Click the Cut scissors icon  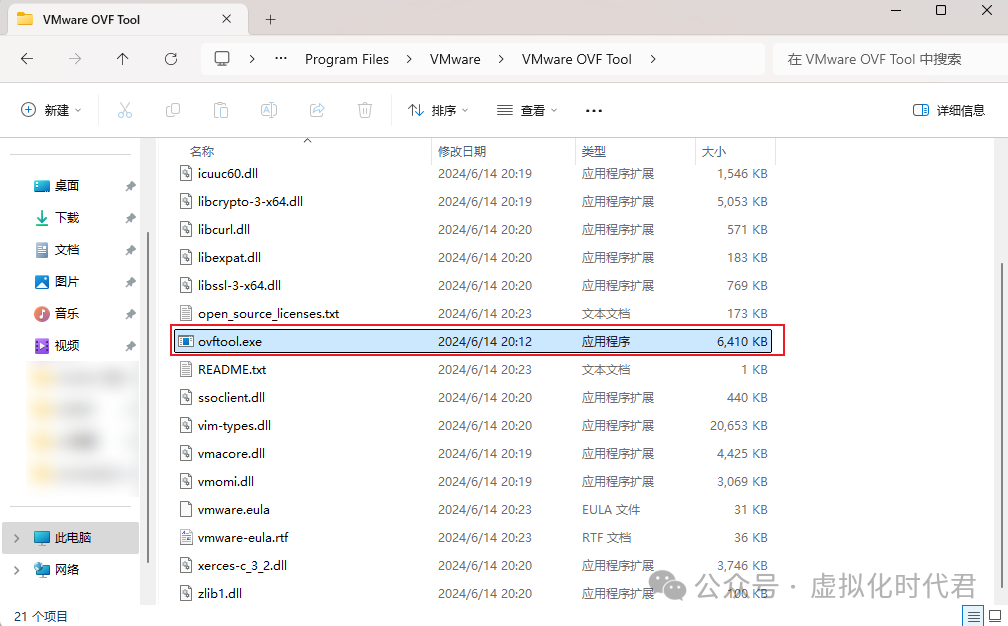point(125,111)
